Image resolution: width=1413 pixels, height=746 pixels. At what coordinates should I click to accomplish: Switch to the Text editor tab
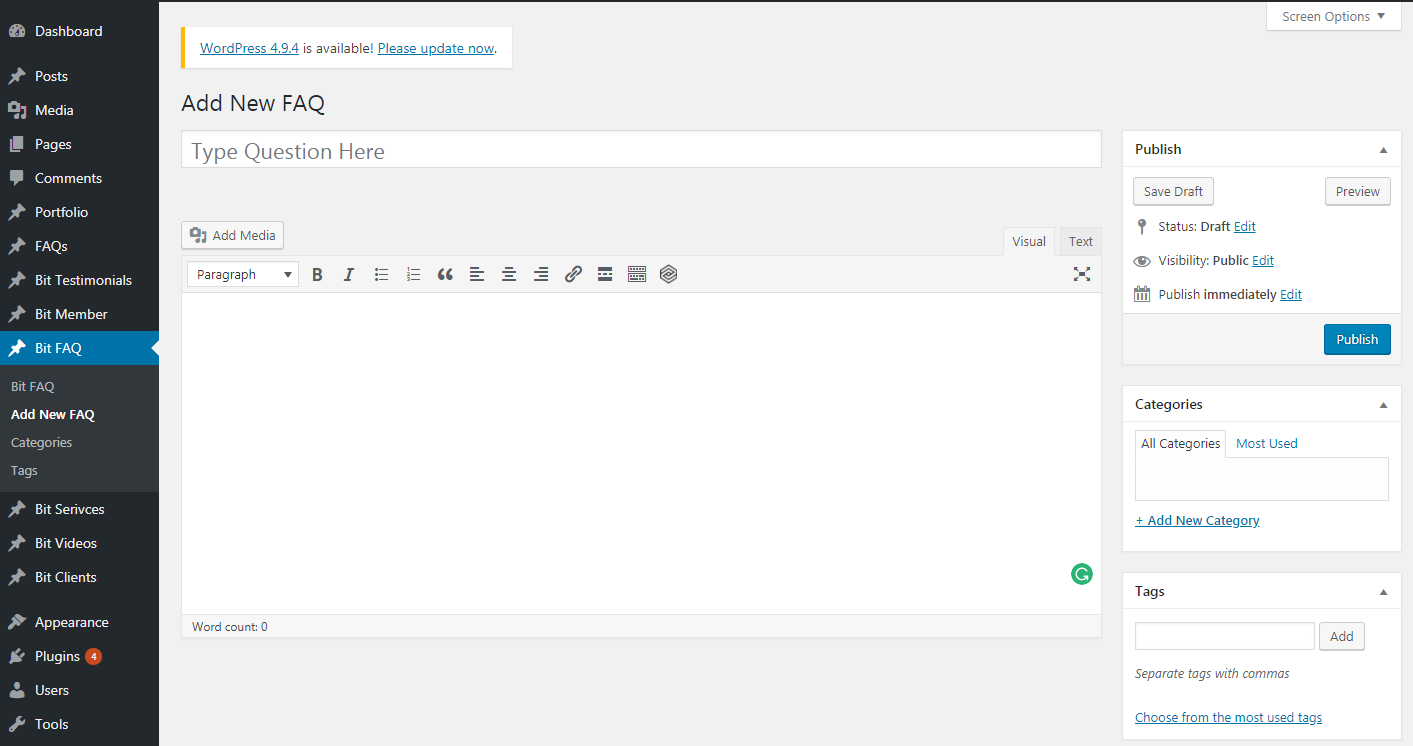point(1080,241)
